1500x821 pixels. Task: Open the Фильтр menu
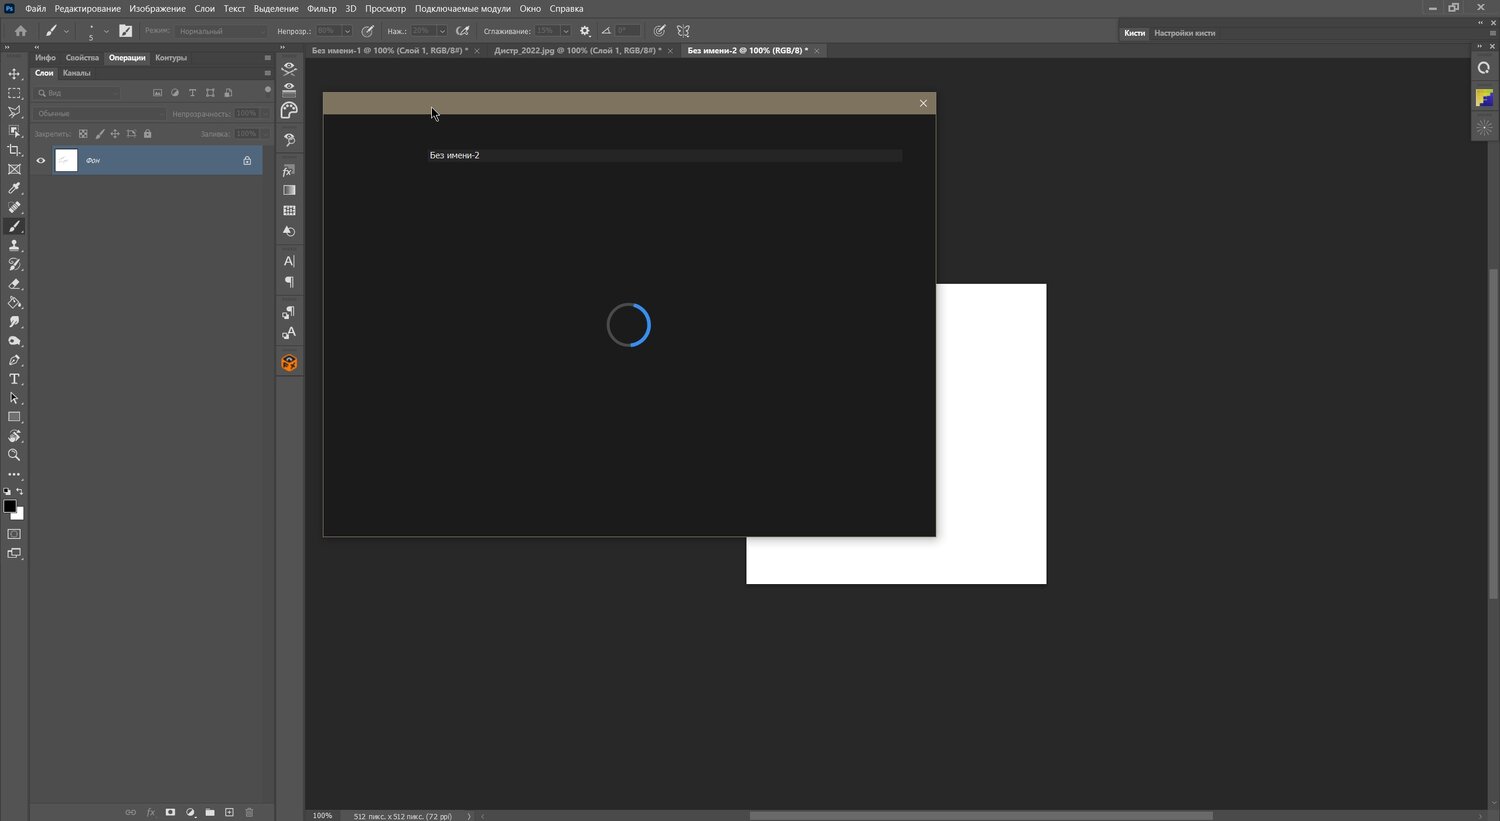(x=322, y=9)
